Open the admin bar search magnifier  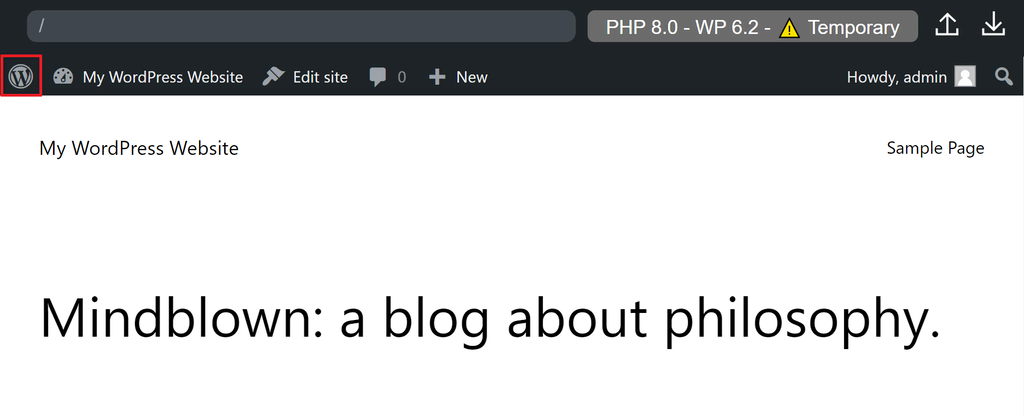pyautogui.click(x=1003, y=77)
